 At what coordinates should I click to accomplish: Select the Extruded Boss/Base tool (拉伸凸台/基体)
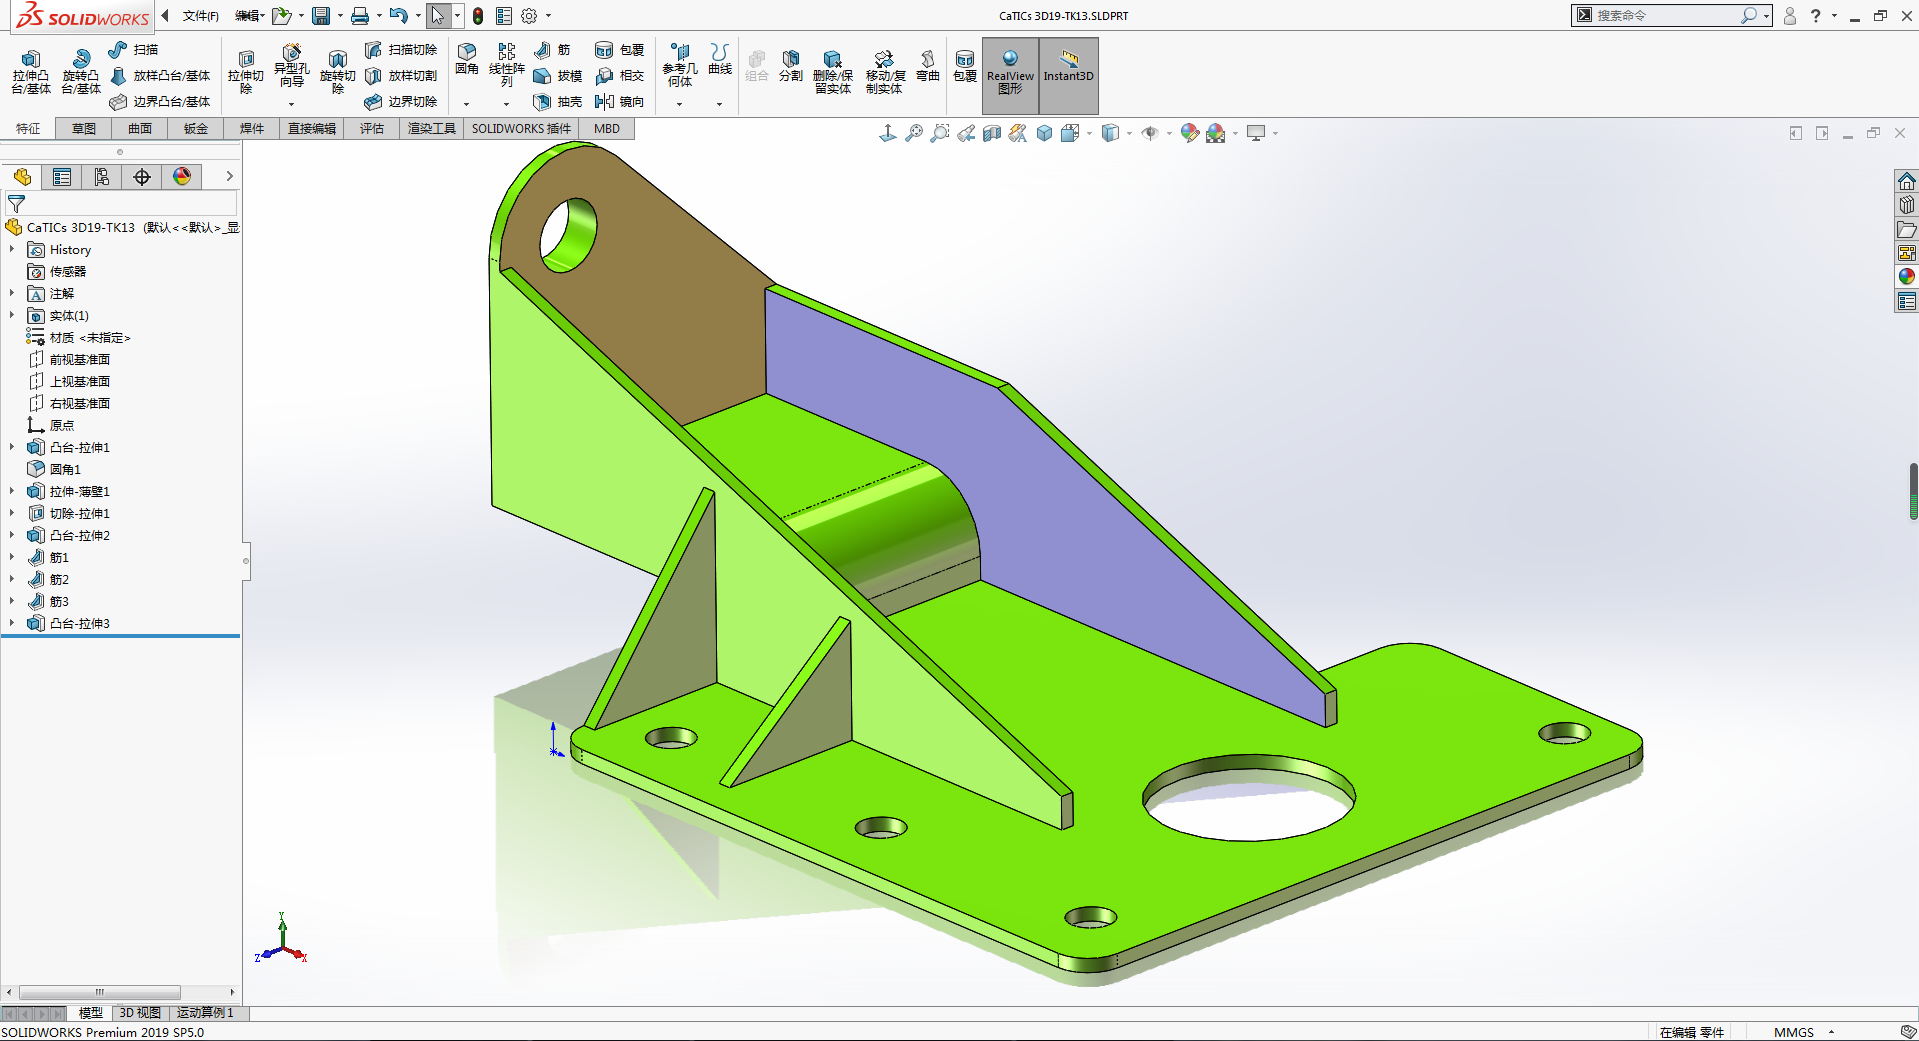pos(31,72)
